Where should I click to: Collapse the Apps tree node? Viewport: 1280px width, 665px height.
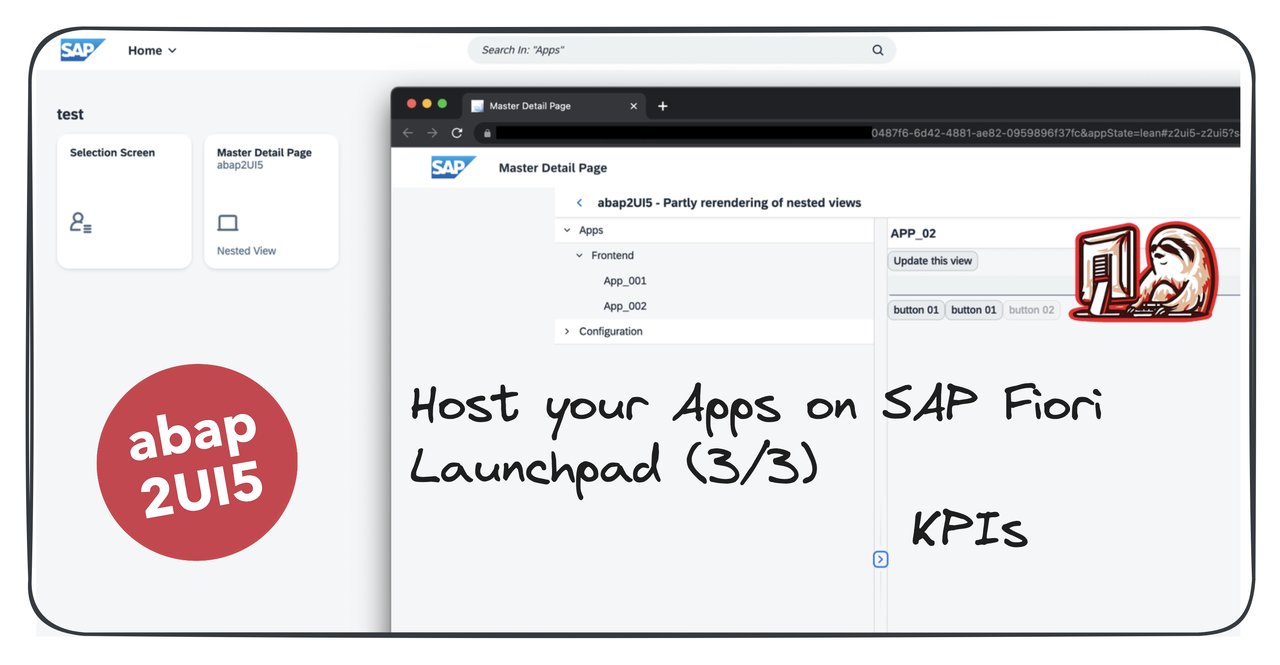567,230
